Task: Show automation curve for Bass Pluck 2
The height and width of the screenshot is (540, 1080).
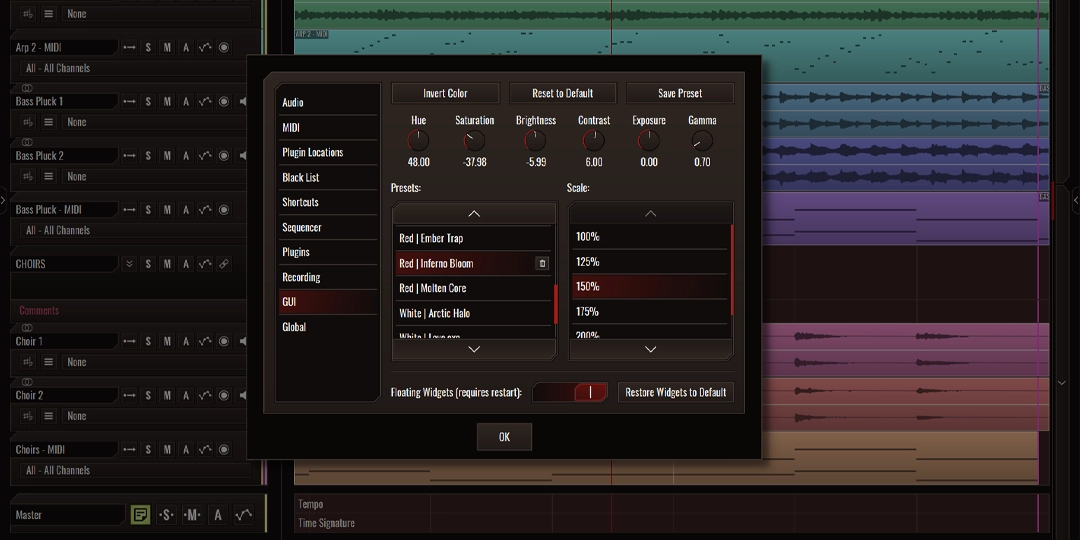Action: (205, 156)
